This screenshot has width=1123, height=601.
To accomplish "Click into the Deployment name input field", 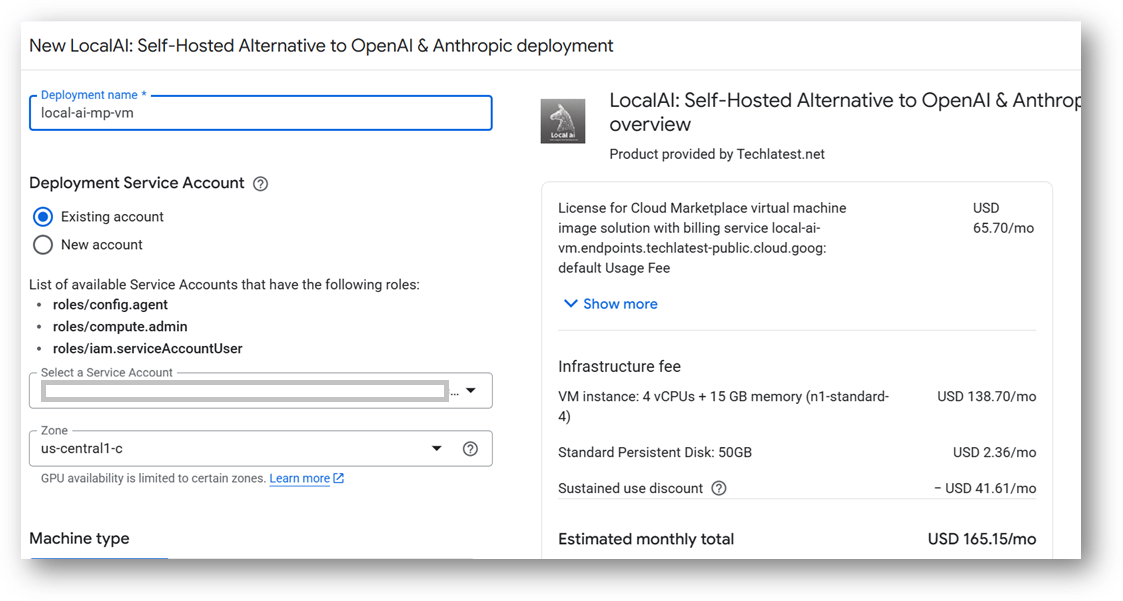I will [x=261, y=113].
